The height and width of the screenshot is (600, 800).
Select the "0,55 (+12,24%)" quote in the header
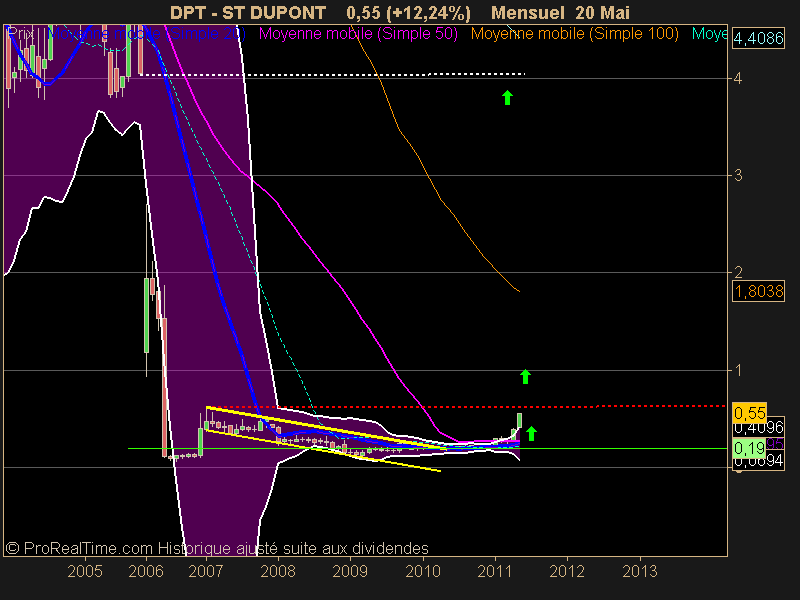pyautogui.click(x=408, y=13)
